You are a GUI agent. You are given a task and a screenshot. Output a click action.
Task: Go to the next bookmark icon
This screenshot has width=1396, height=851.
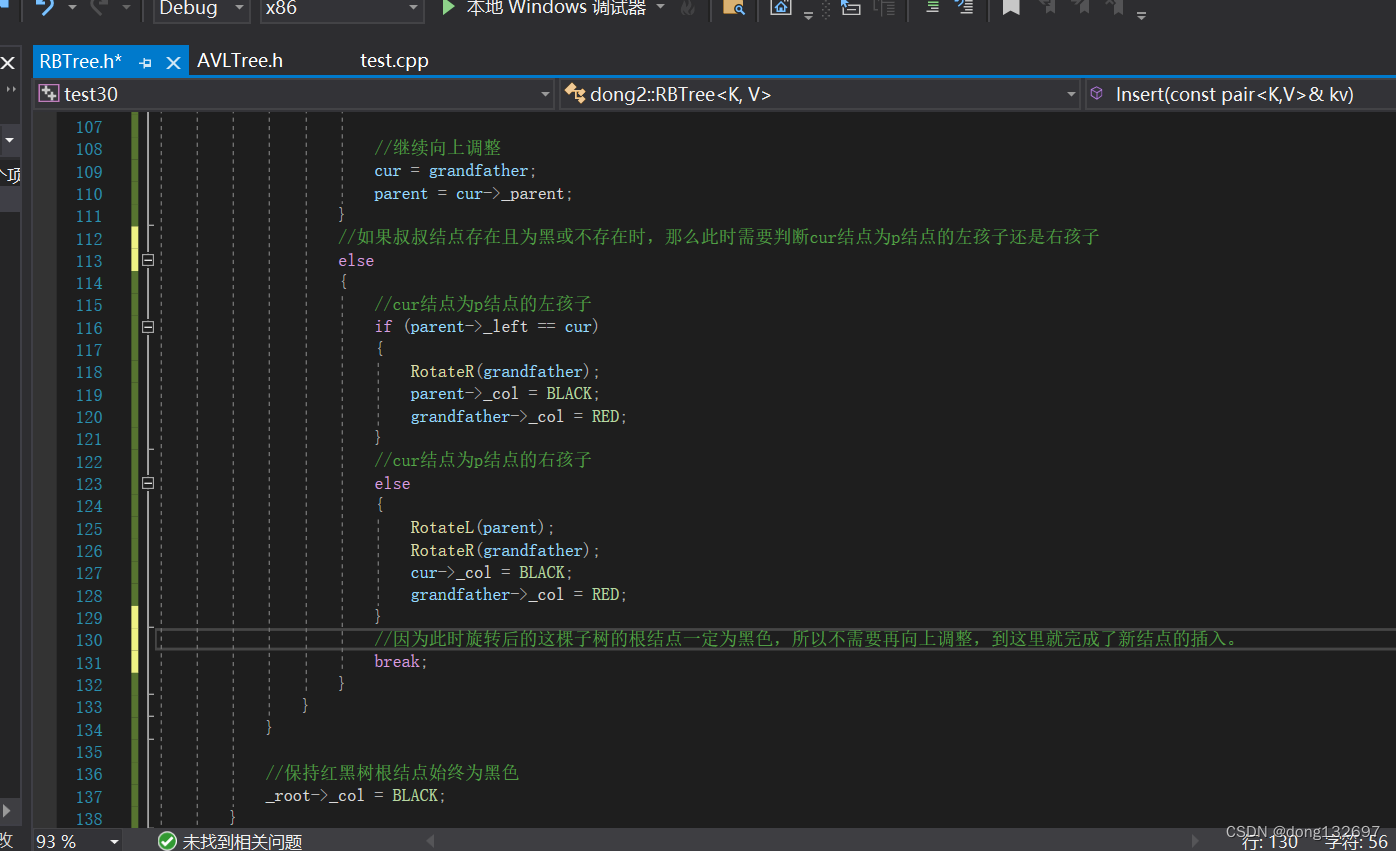tap(1081, 8)
